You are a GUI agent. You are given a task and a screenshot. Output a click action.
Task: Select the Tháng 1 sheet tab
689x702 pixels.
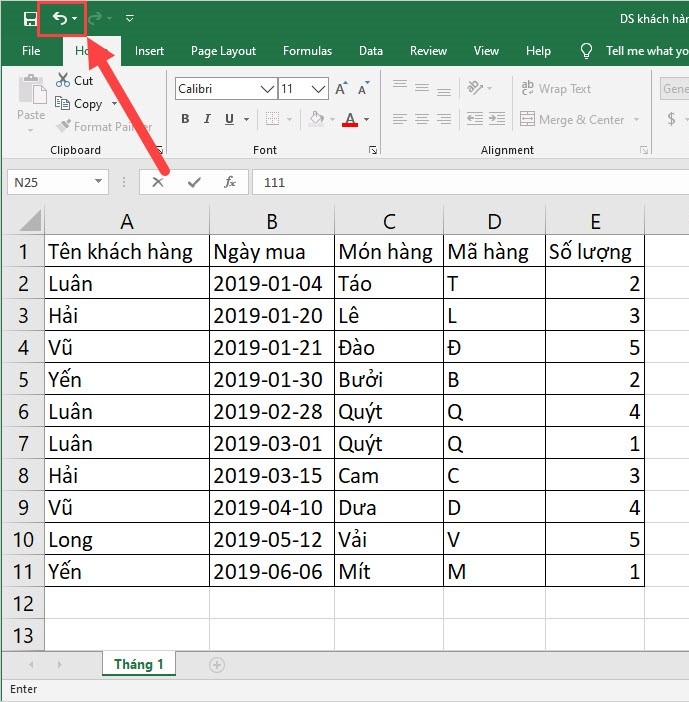138,664
